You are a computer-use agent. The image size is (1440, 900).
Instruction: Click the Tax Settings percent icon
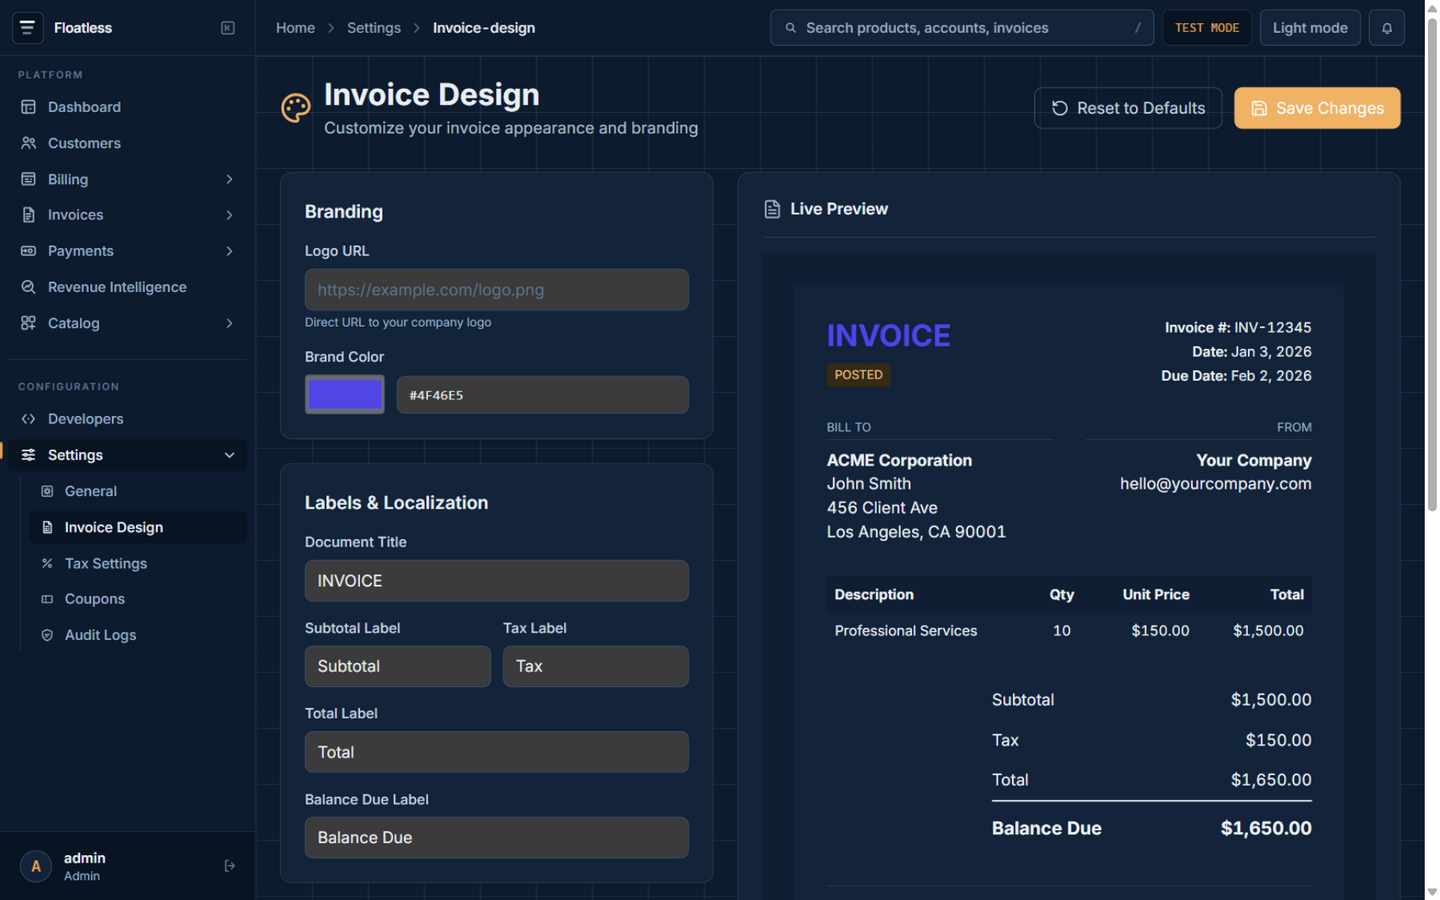47,563
